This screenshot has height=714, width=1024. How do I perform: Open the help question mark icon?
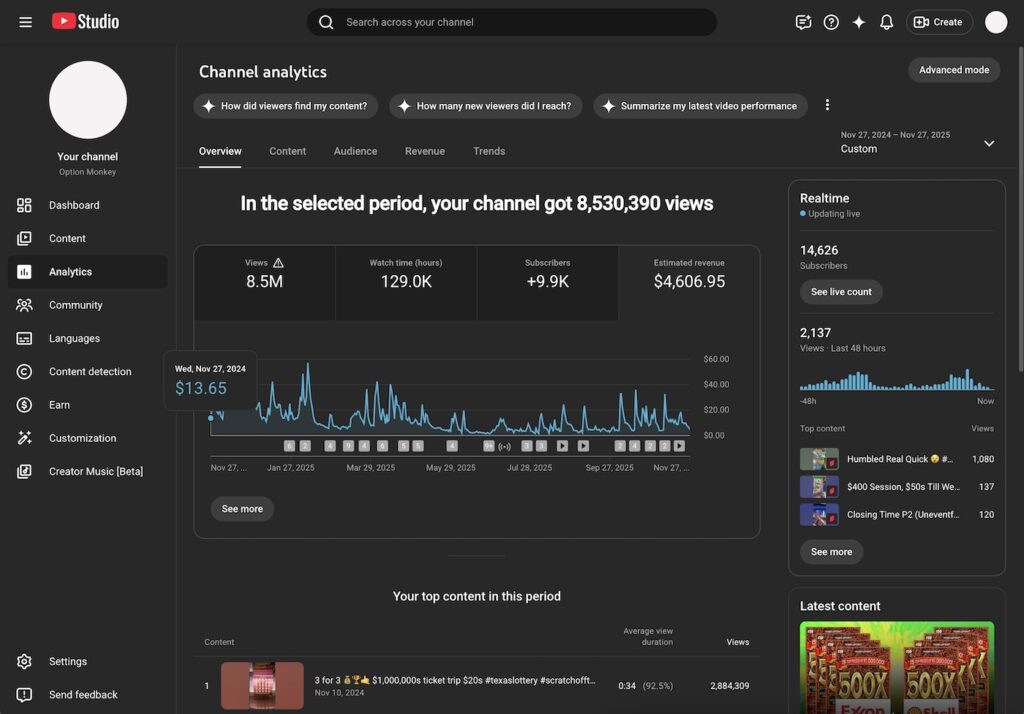831,22
